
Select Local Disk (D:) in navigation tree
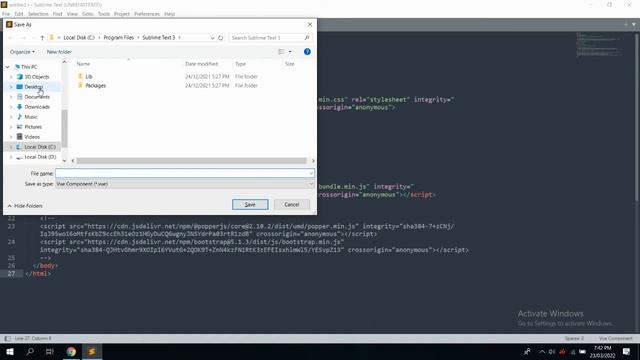pos(40,157)
